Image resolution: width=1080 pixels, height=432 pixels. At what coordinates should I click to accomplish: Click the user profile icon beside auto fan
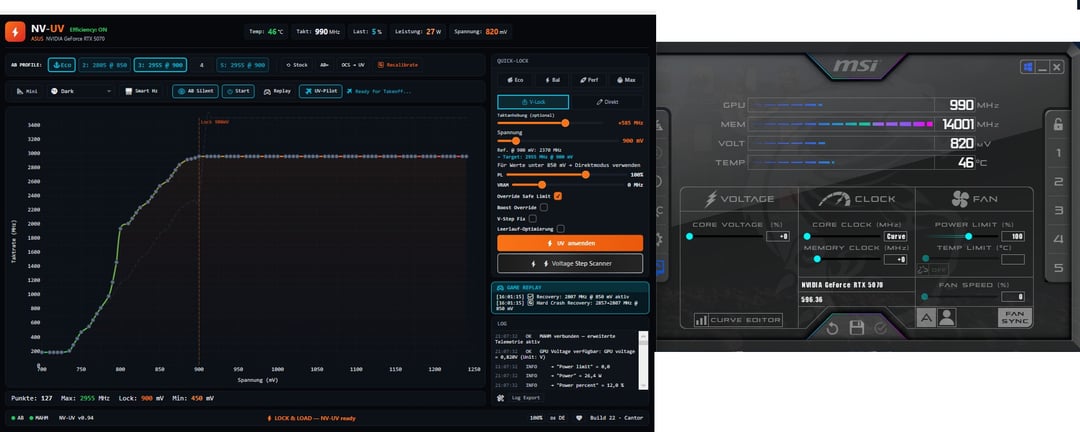(946, 316)
